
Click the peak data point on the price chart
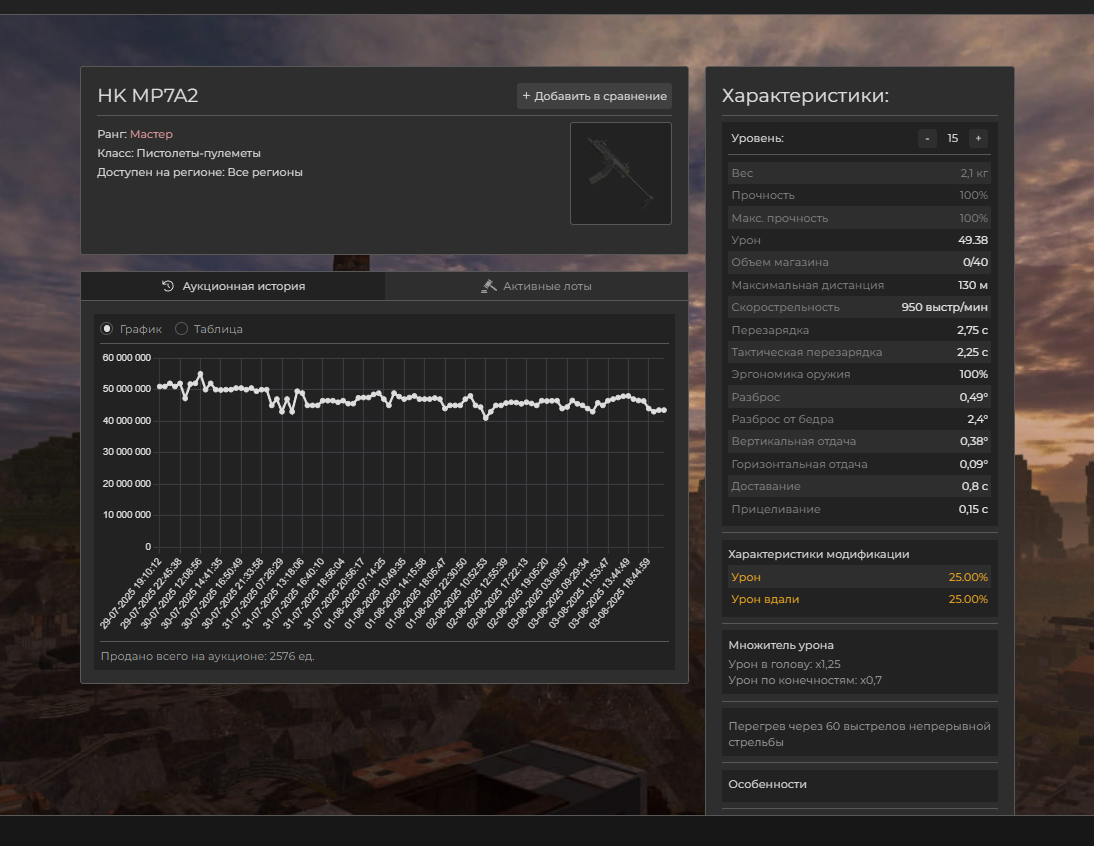tap(200, 374)
